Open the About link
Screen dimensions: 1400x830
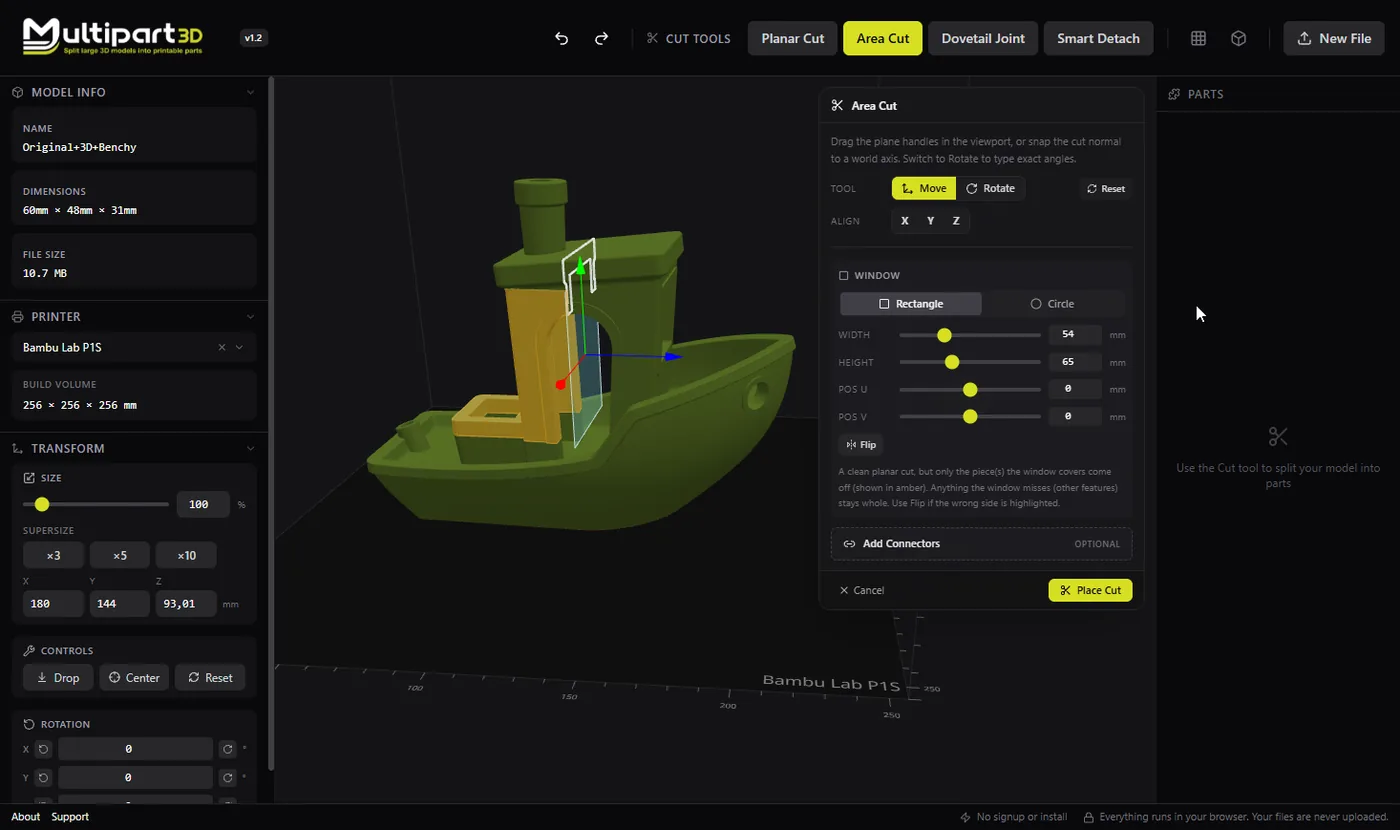click(26, 817)
